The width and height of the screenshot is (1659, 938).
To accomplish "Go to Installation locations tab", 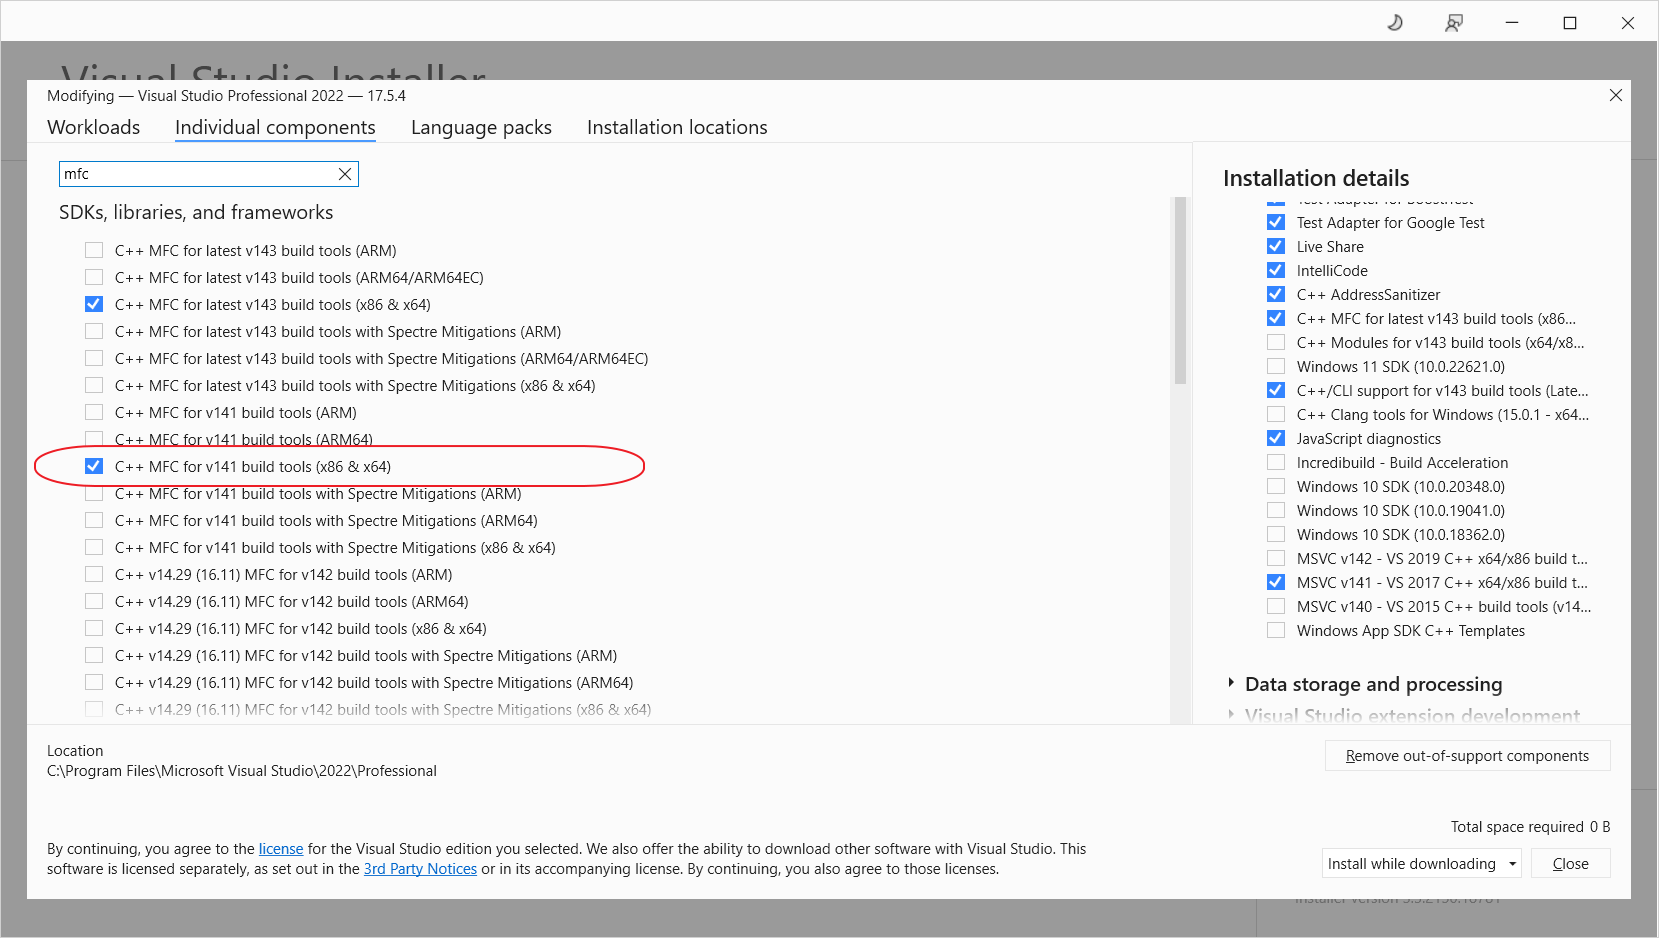I will click(x=677, y=127).
